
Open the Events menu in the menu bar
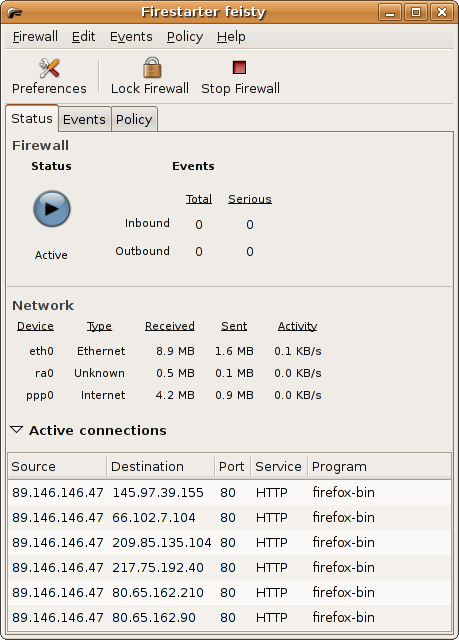point(131,37)
